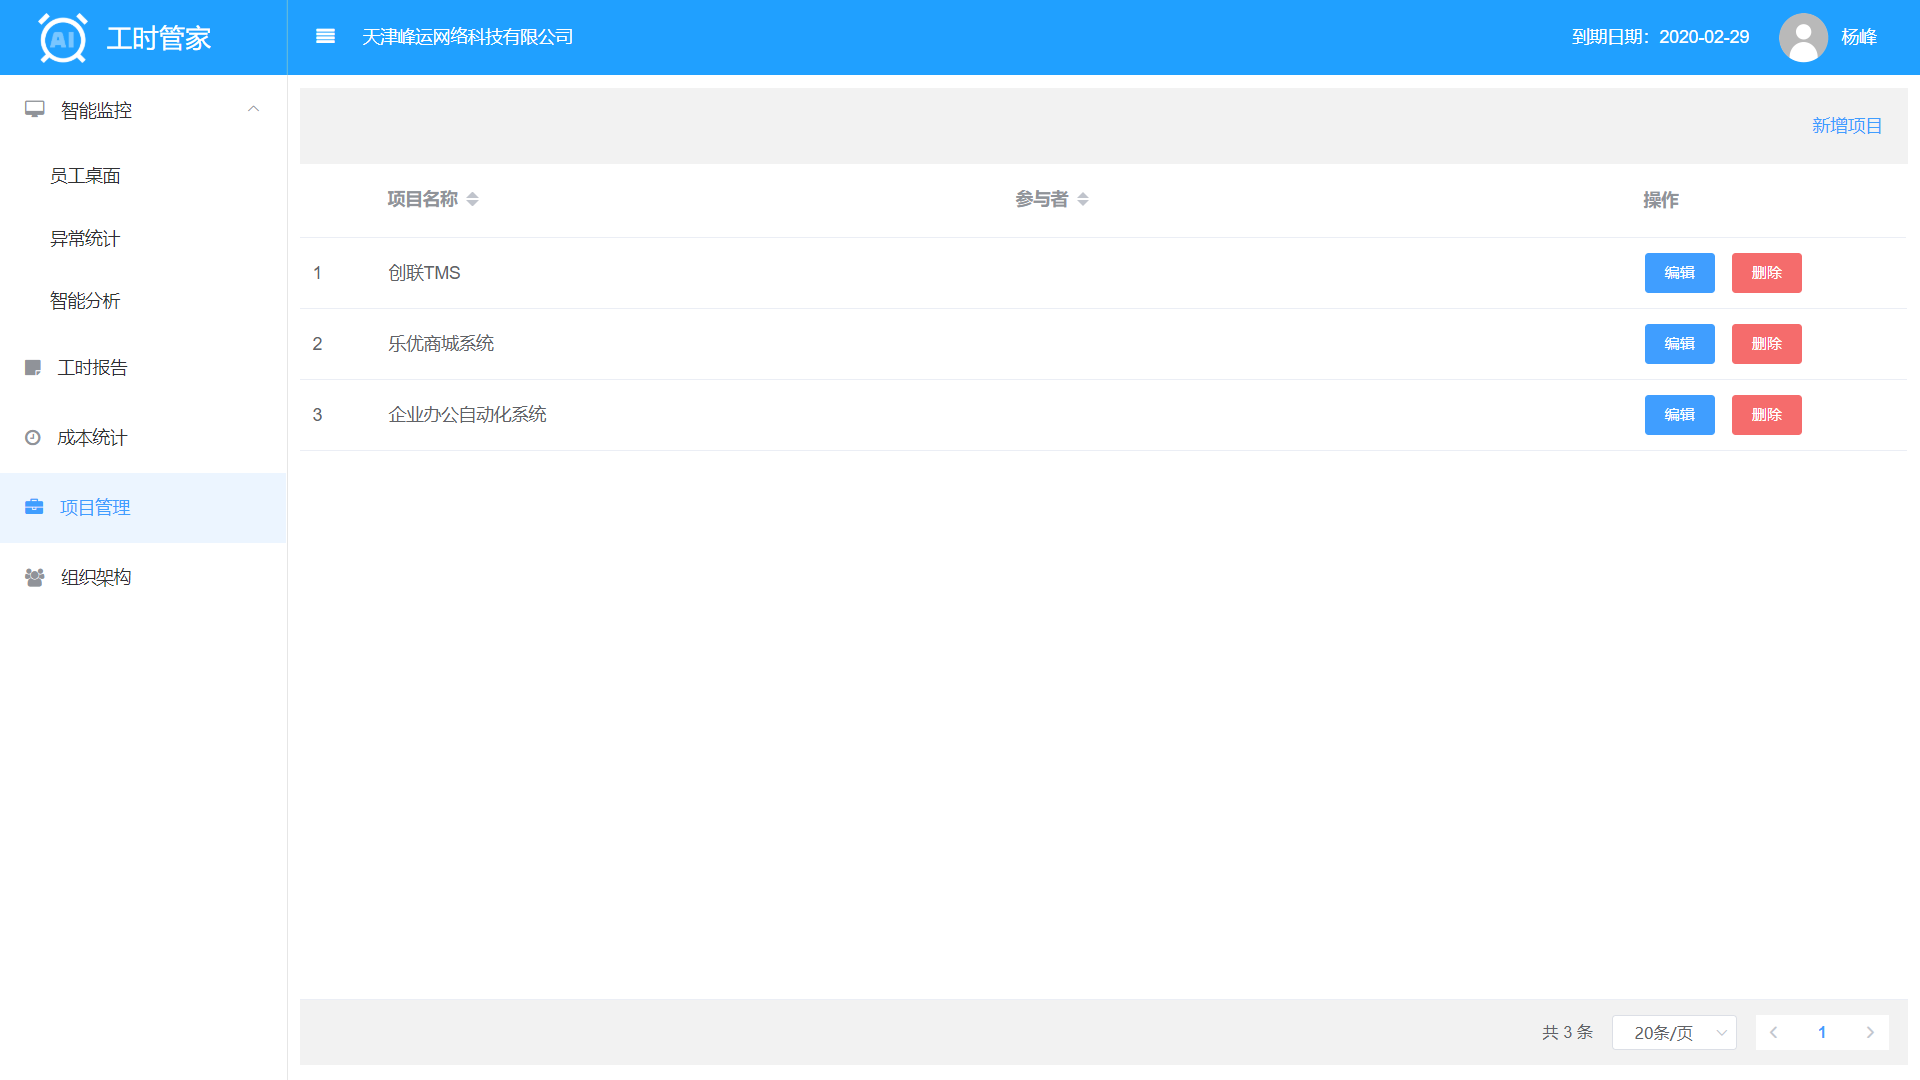Edit the 创联TMS project

coord(1679,273)
